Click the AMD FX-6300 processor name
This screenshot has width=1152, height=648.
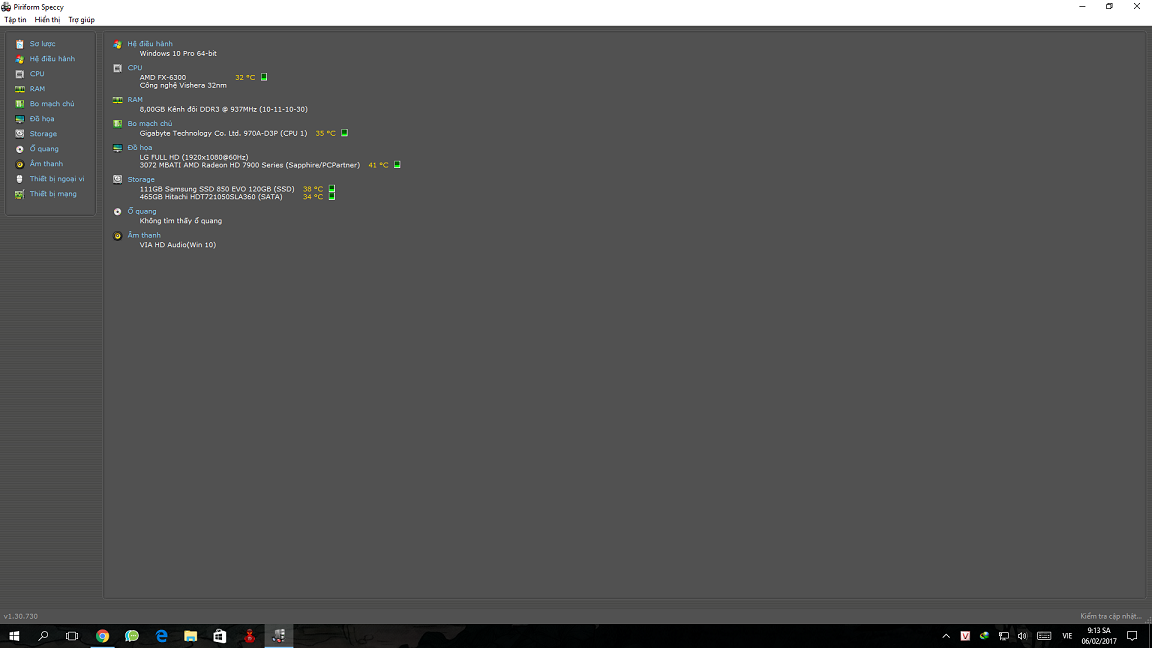coord(163,77)
